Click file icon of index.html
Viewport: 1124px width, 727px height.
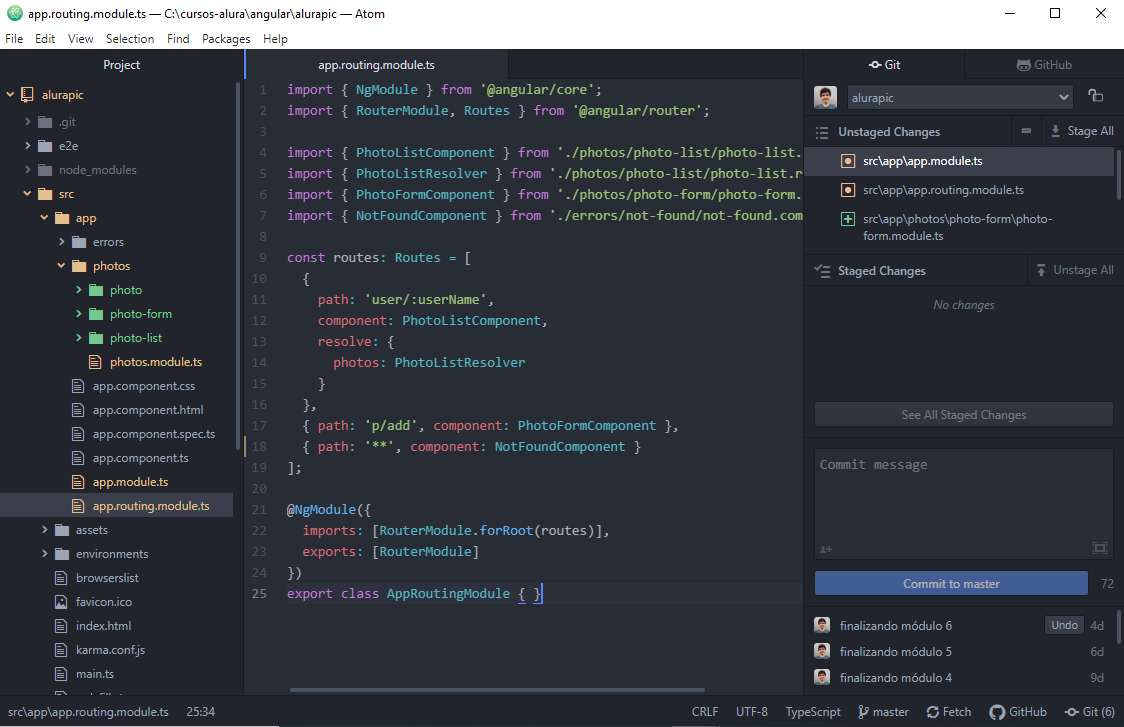click(61, 626)
